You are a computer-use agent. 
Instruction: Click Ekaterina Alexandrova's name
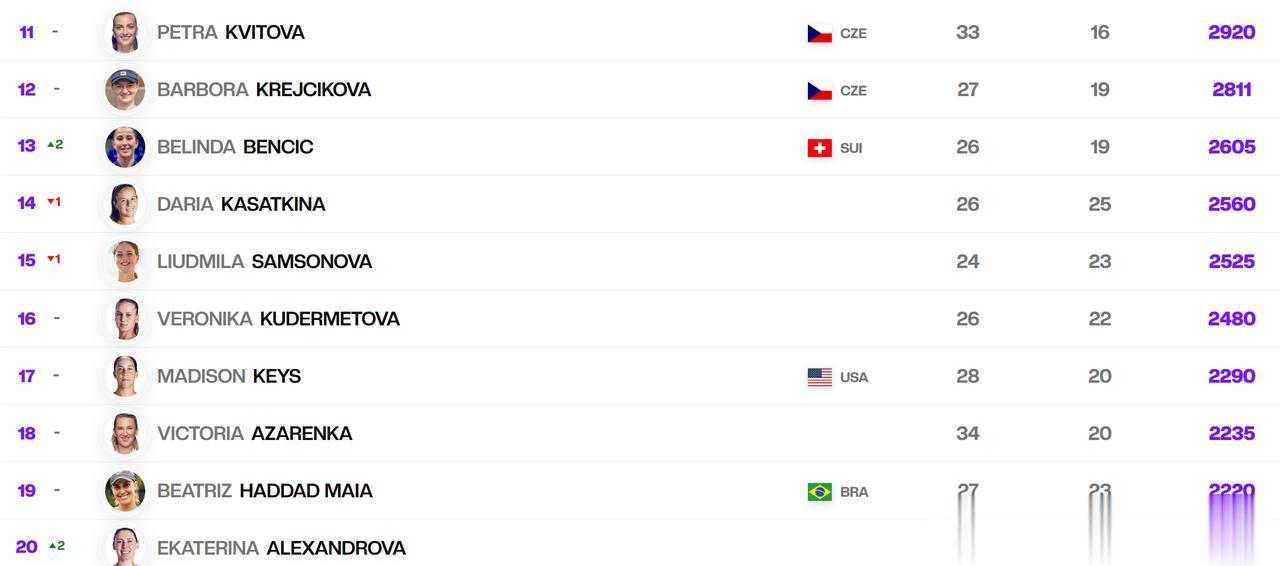tap(281, 548)
